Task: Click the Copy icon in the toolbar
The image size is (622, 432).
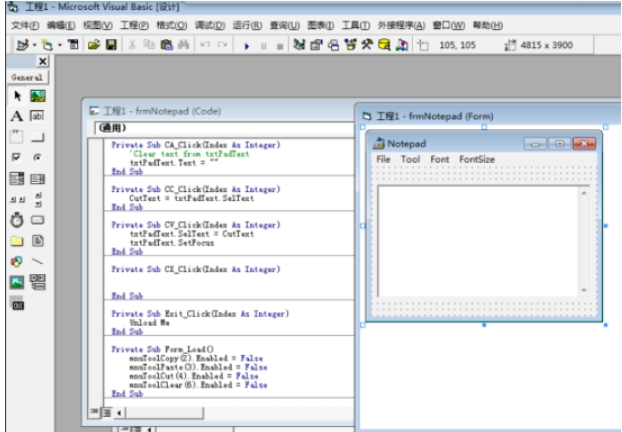Action: pos(149,44)
